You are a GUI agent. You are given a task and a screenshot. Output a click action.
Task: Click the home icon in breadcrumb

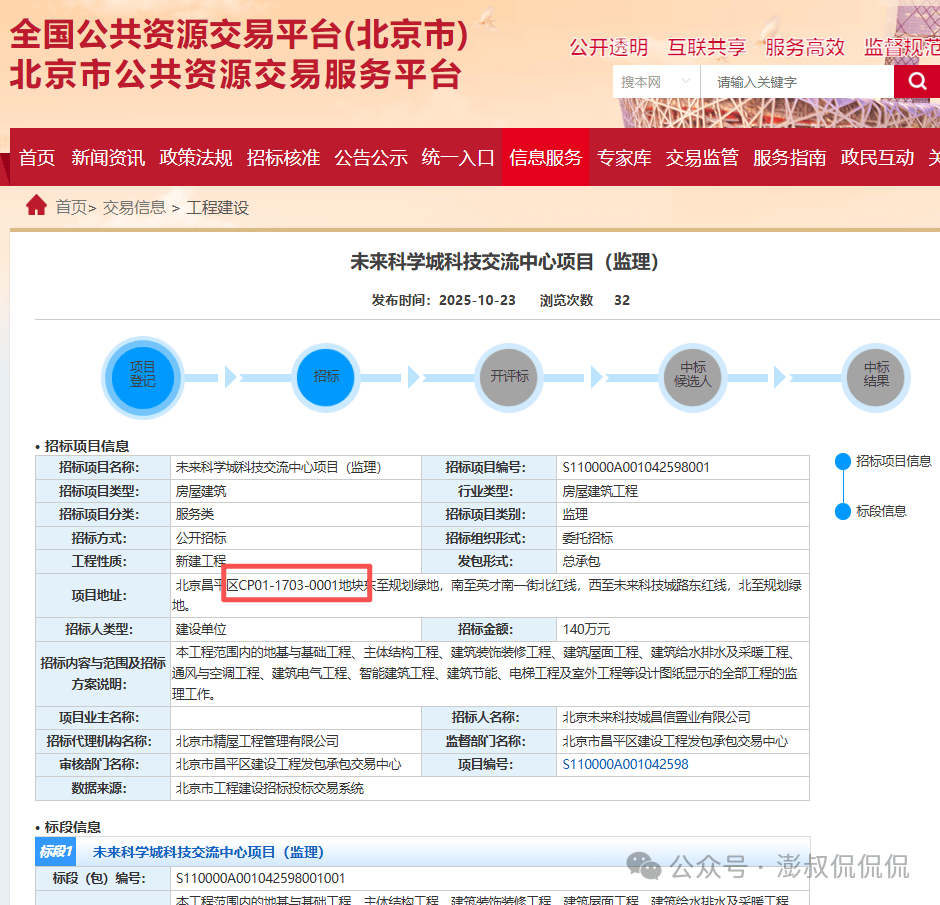pos(37,206)
